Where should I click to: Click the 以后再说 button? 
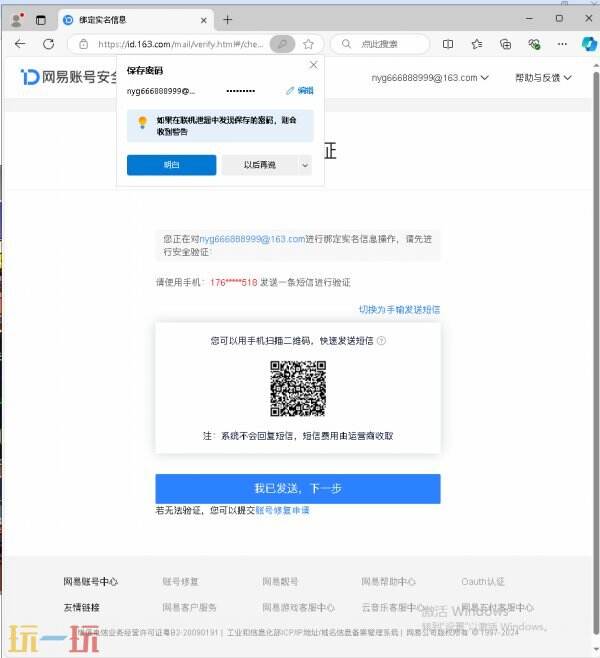(x=260, y=165)
